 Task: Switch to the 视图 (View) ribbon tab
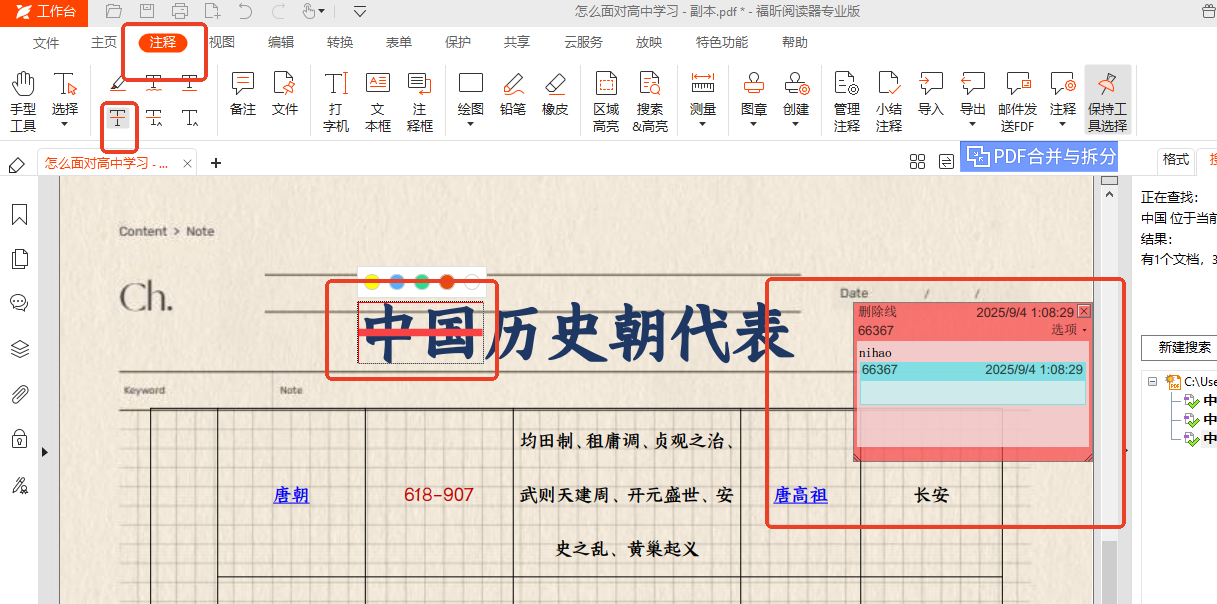[221, 42]
